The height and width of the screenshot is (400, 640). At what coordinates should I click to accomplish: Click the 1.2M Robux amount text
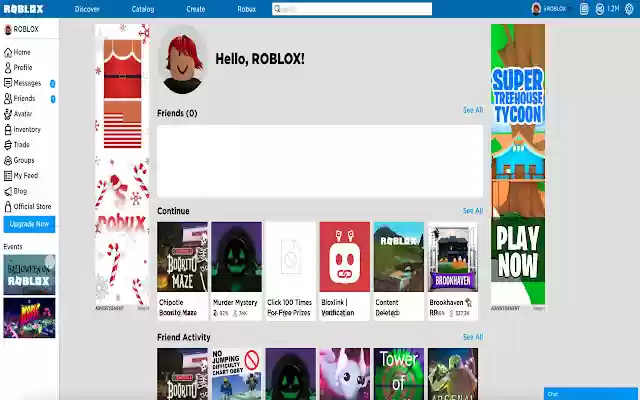point(613,9)
